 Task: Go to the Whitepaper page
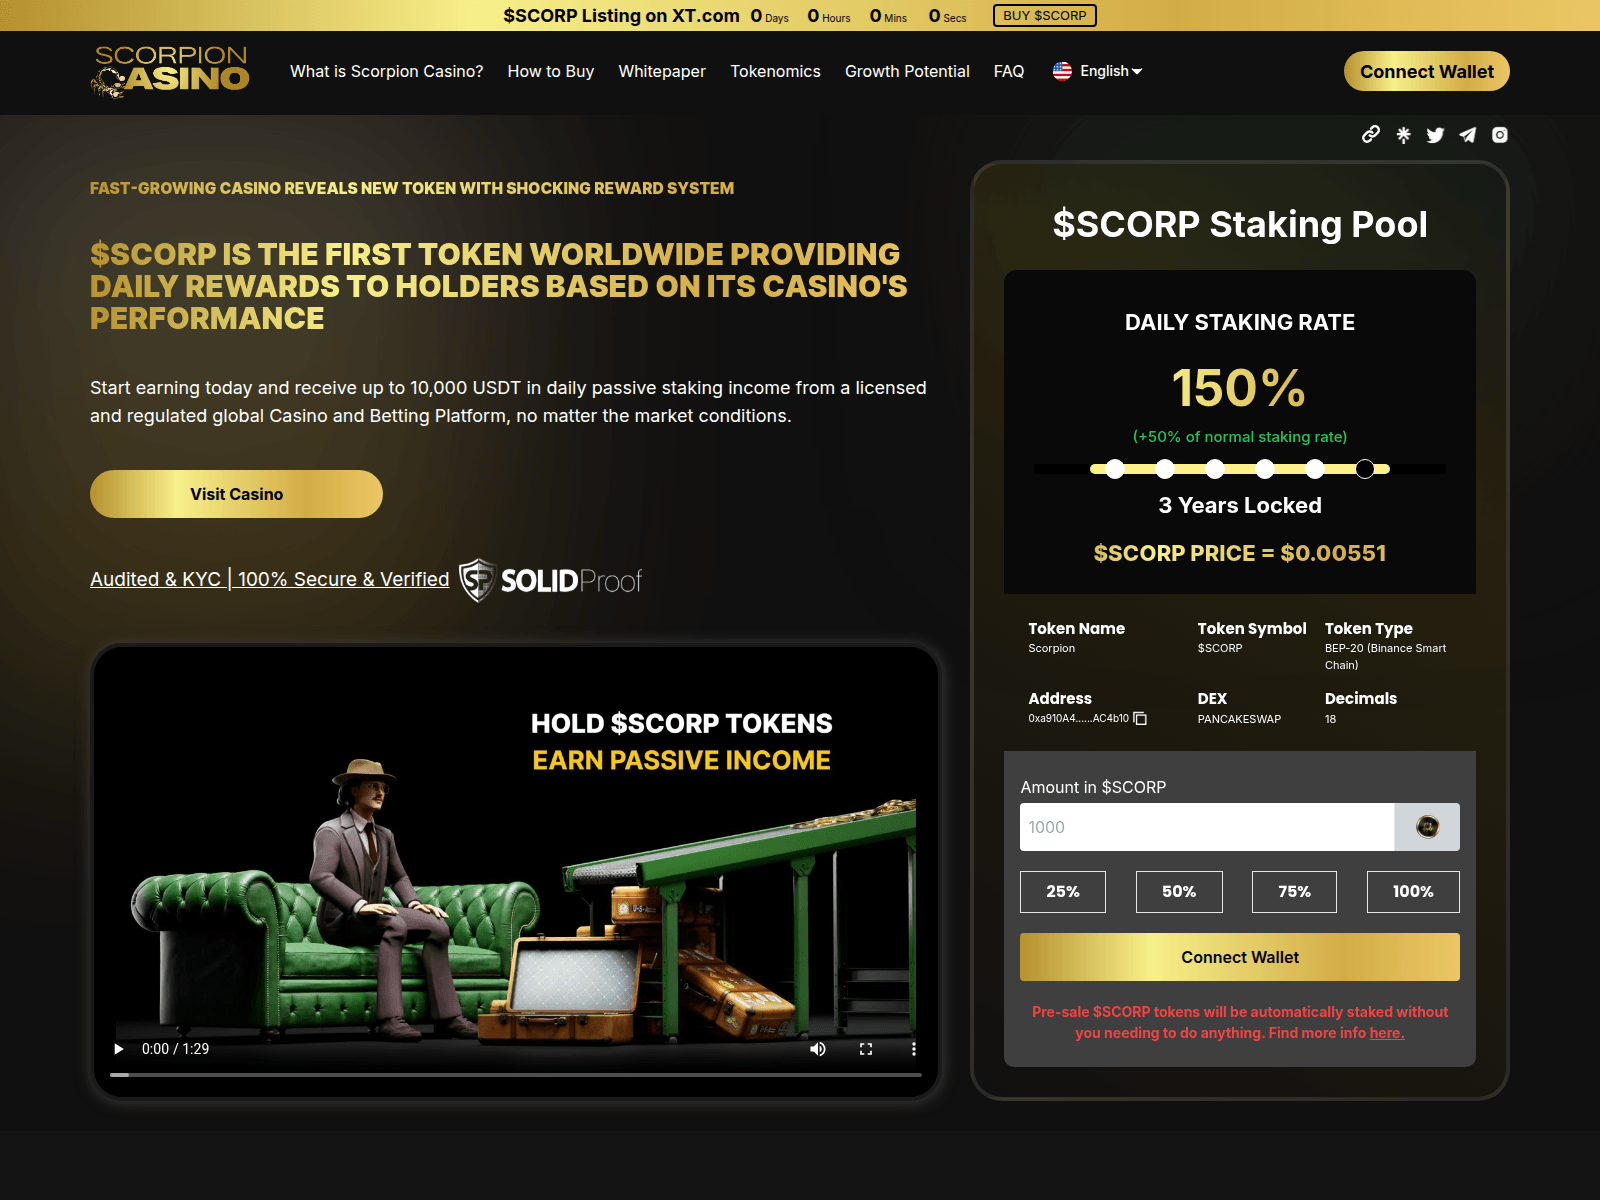click(662, 71)
